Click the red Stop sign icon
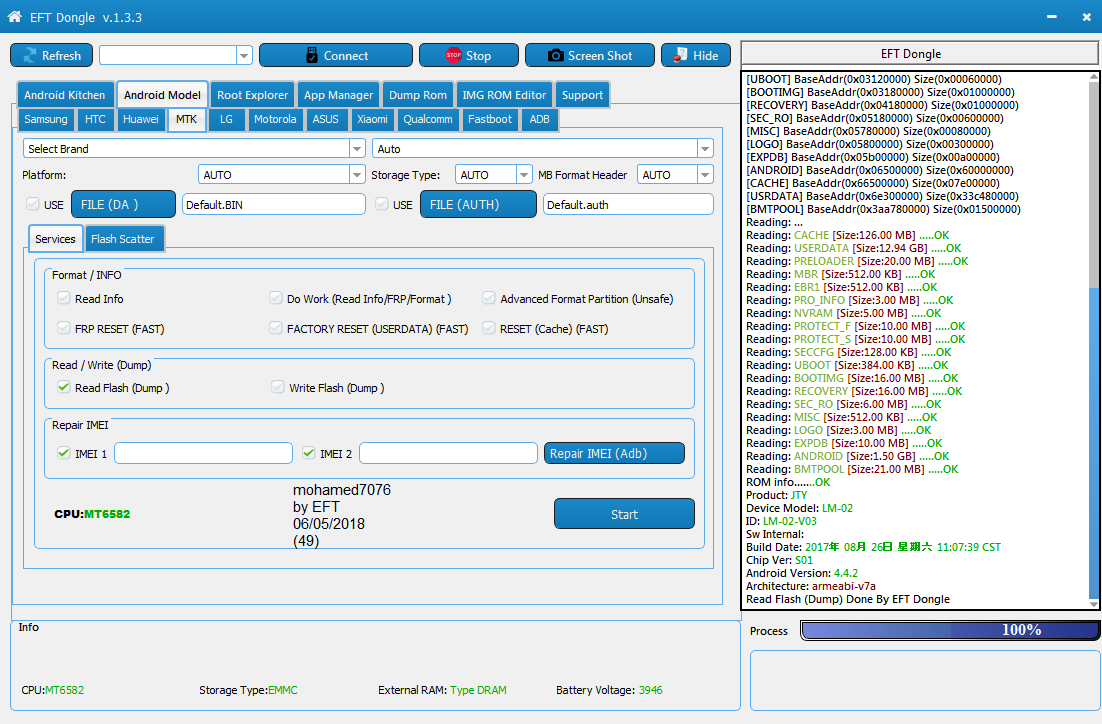1102x724 pixels. pyautogui.click(x=453, y=56)
